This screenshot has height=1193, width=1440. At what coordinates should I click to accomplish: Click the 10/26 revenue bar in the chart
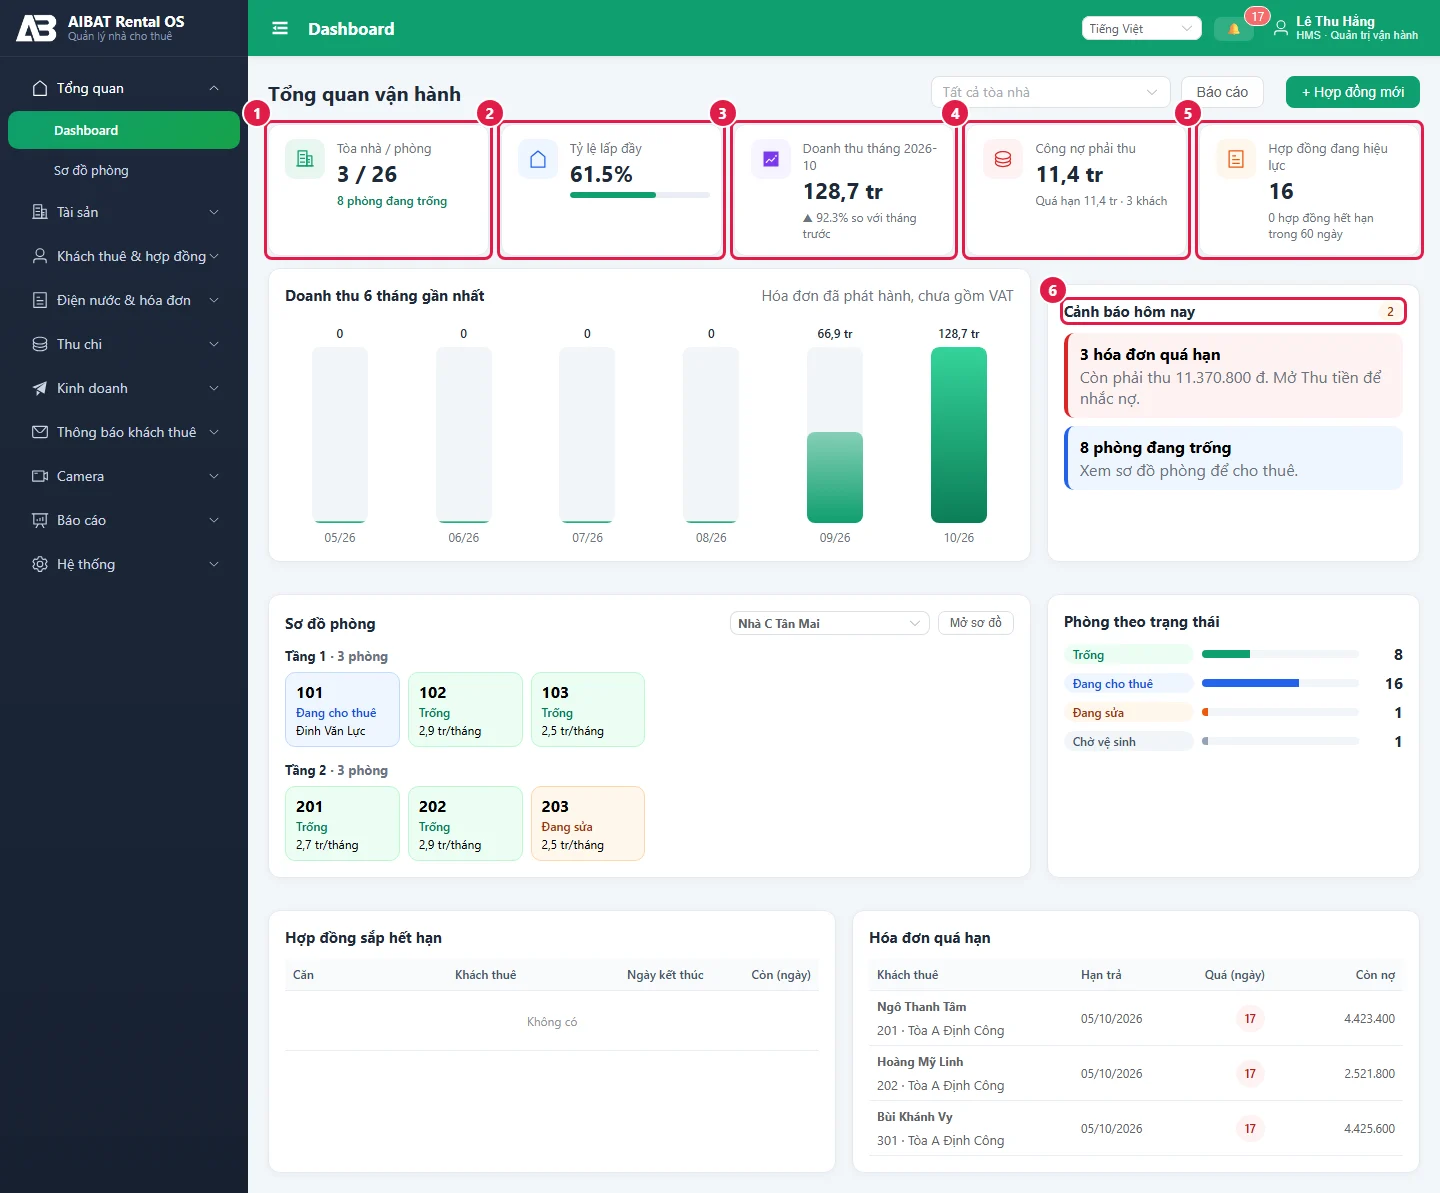pyautogui.click(x=958, y=435)
